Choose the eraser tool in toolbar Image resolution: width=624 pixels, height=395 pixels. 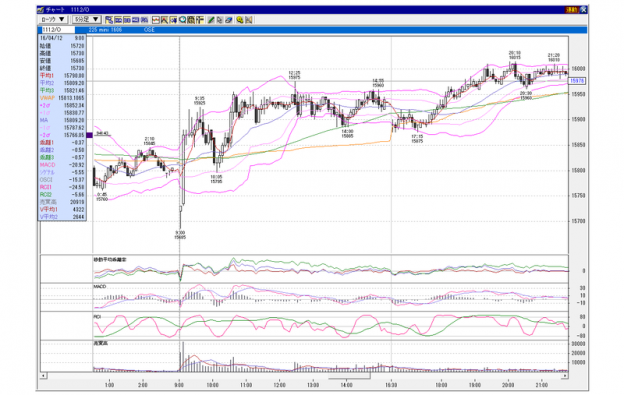pos(229,19)
